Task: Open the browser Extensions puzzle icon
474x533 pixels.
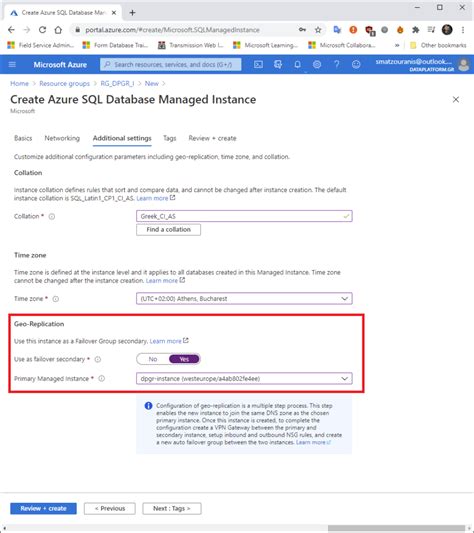Action: point(416,30)
